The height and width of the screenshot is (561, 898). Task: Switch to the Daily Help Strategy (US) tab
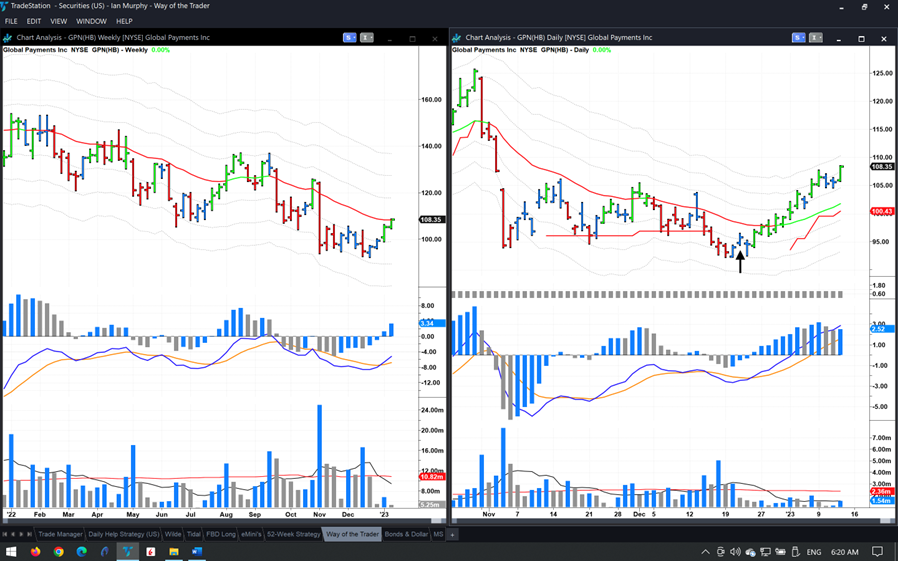(x=124, y=534)
